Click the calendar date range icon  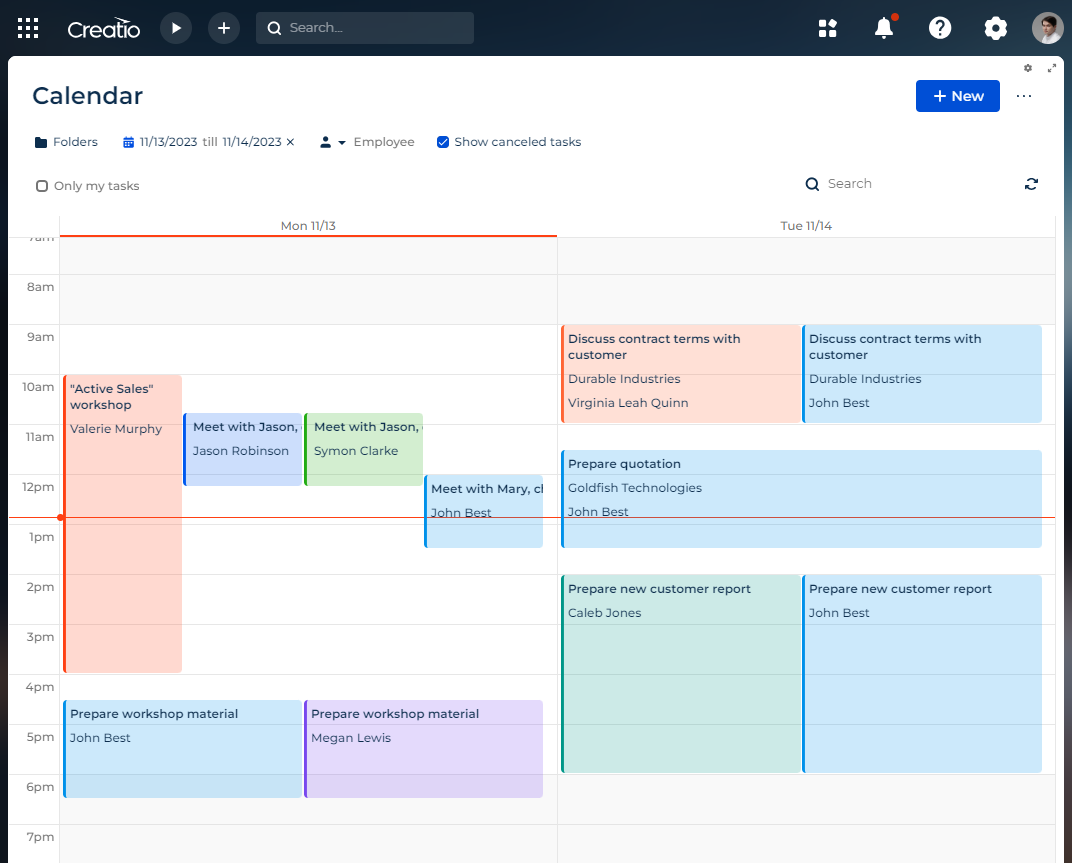(128, 142)
